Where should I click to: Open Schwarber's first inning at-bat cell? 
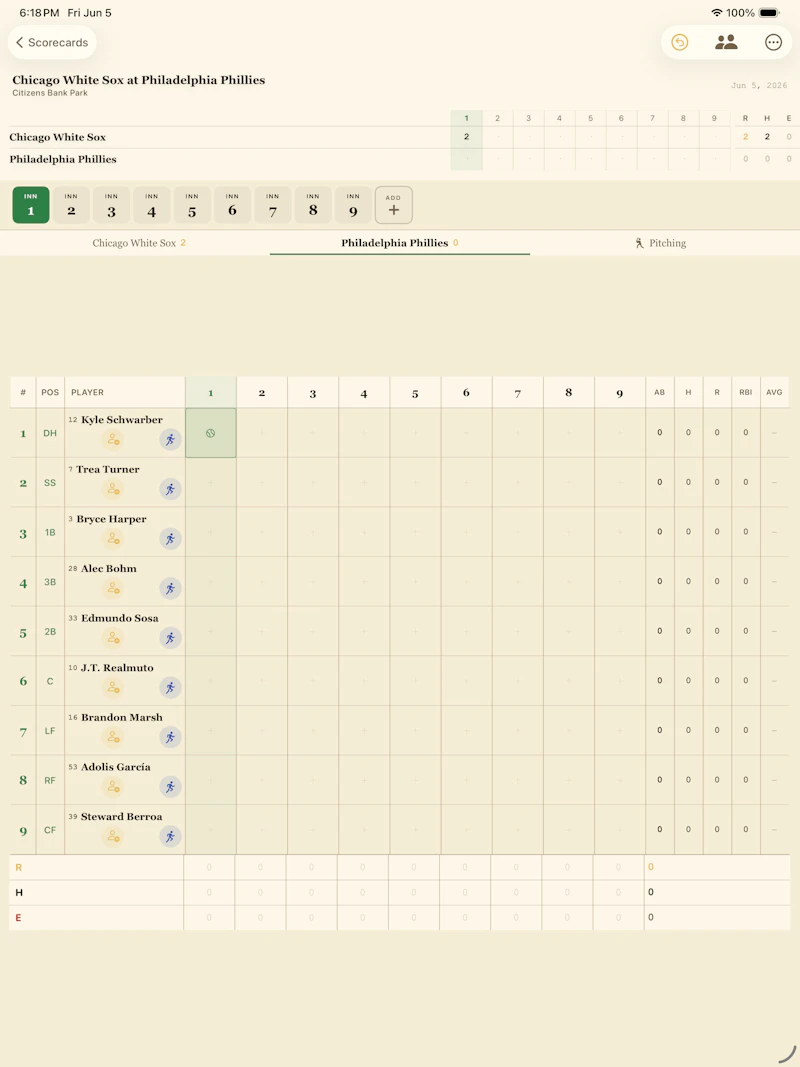pyautogui.click(x=211, y=433)
